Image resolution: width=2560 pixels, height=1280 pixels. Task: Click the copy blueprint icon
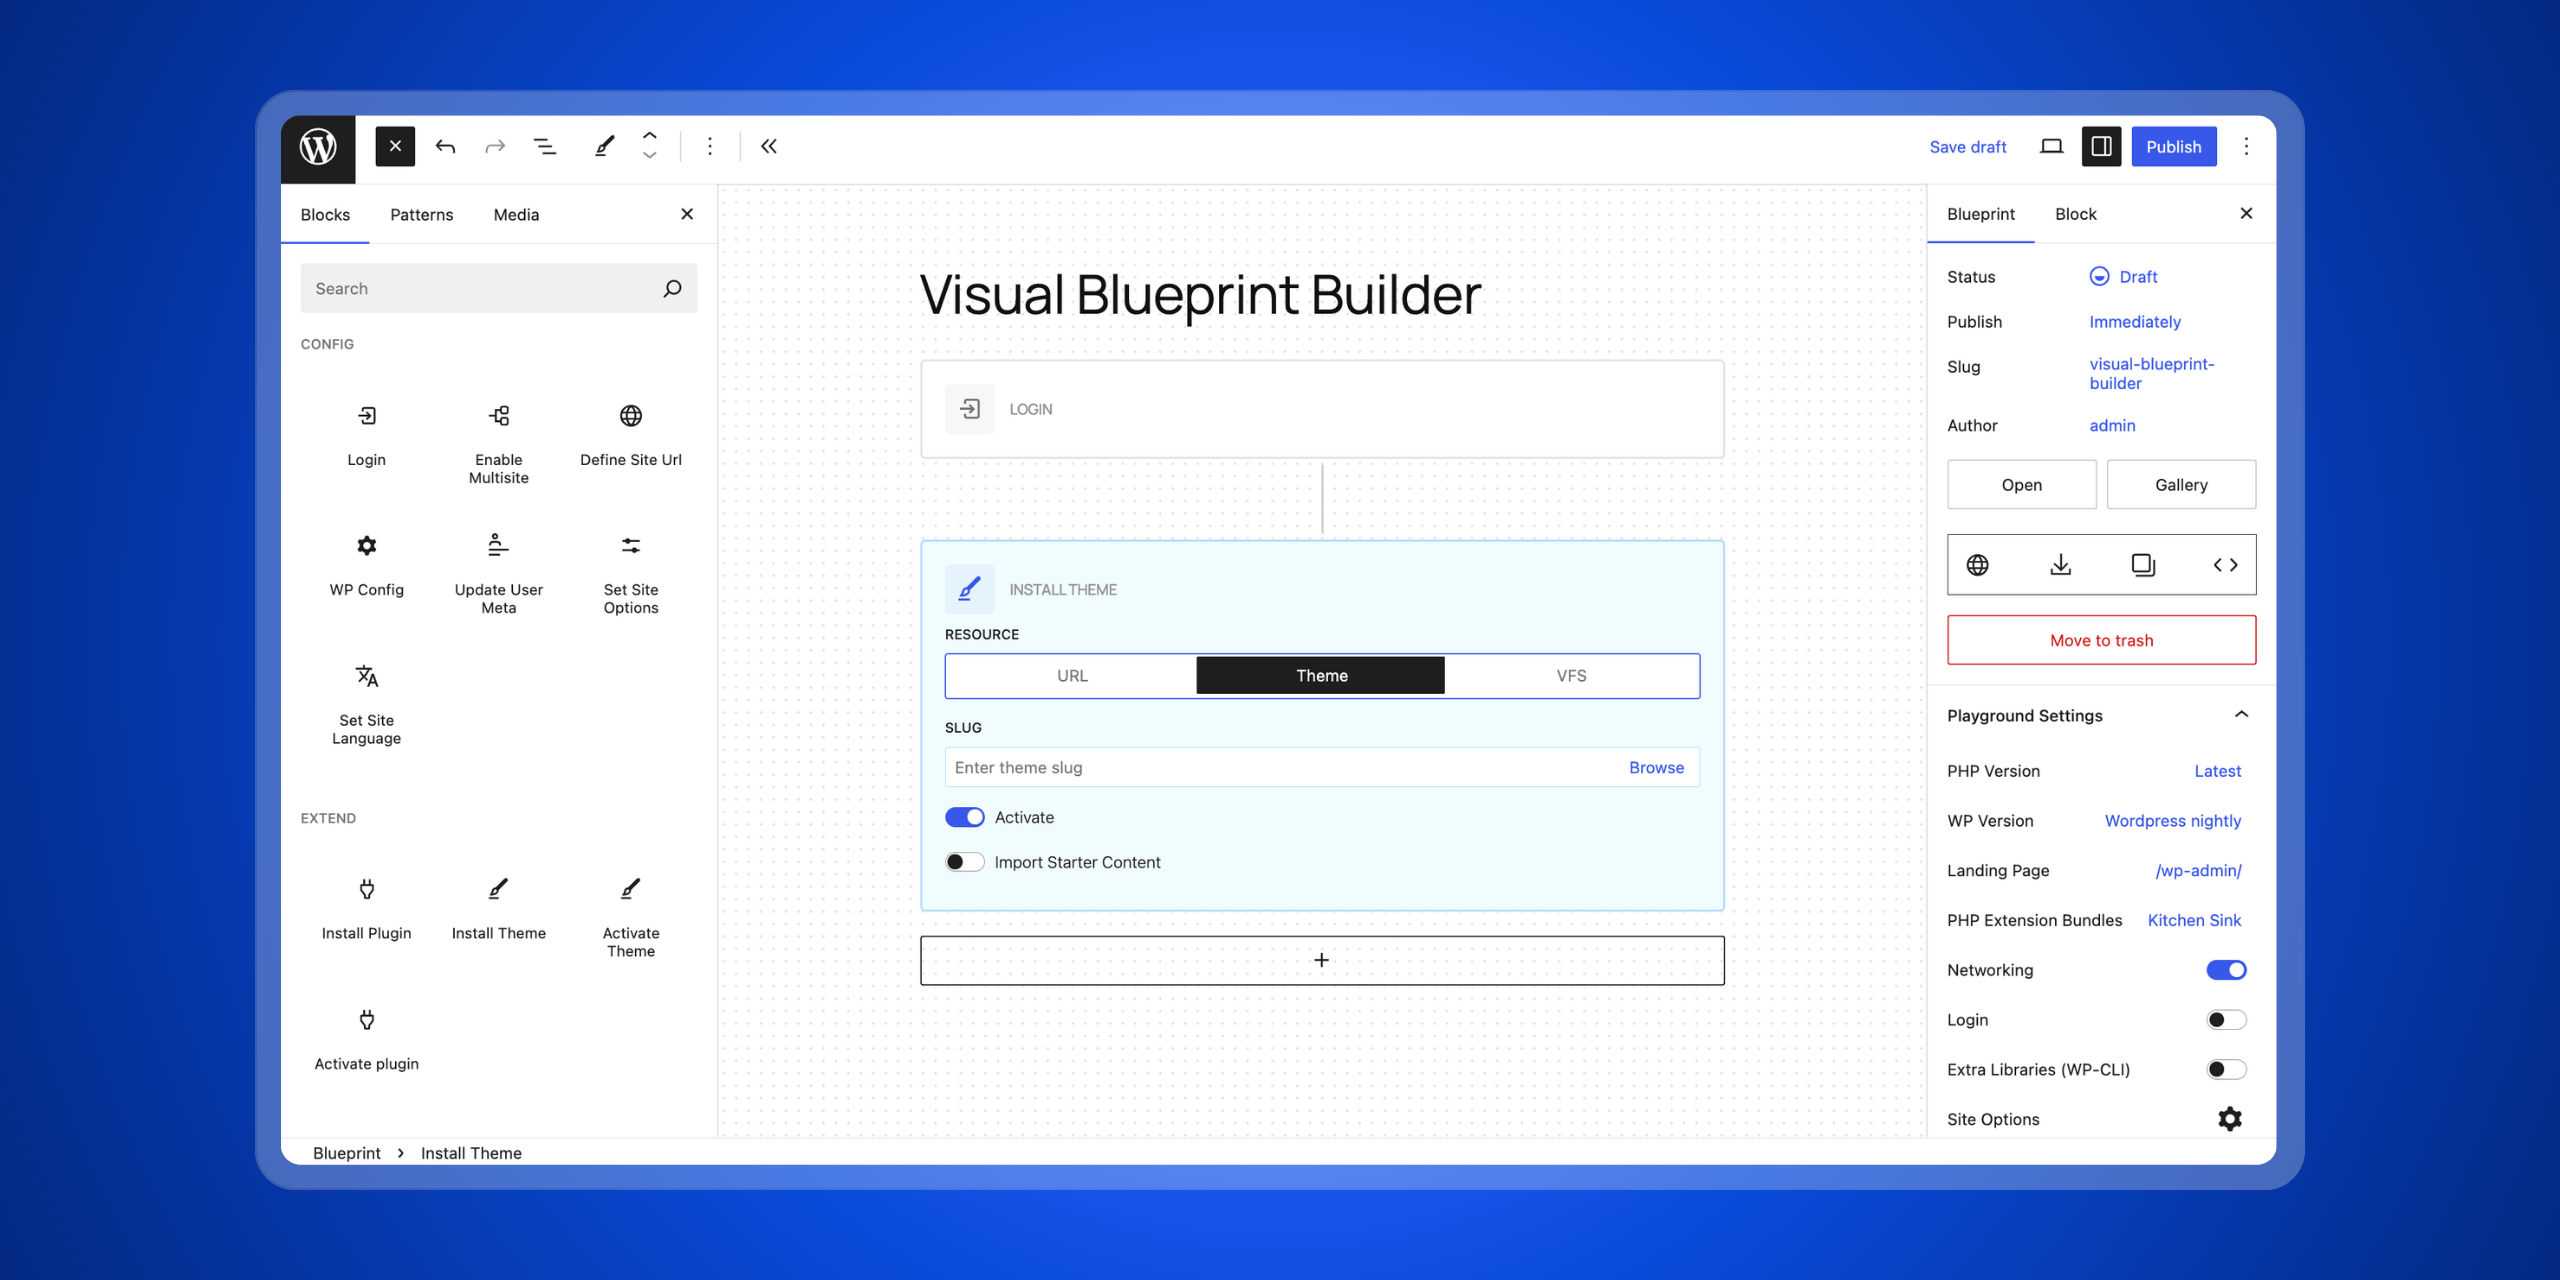click(2143, 565)
